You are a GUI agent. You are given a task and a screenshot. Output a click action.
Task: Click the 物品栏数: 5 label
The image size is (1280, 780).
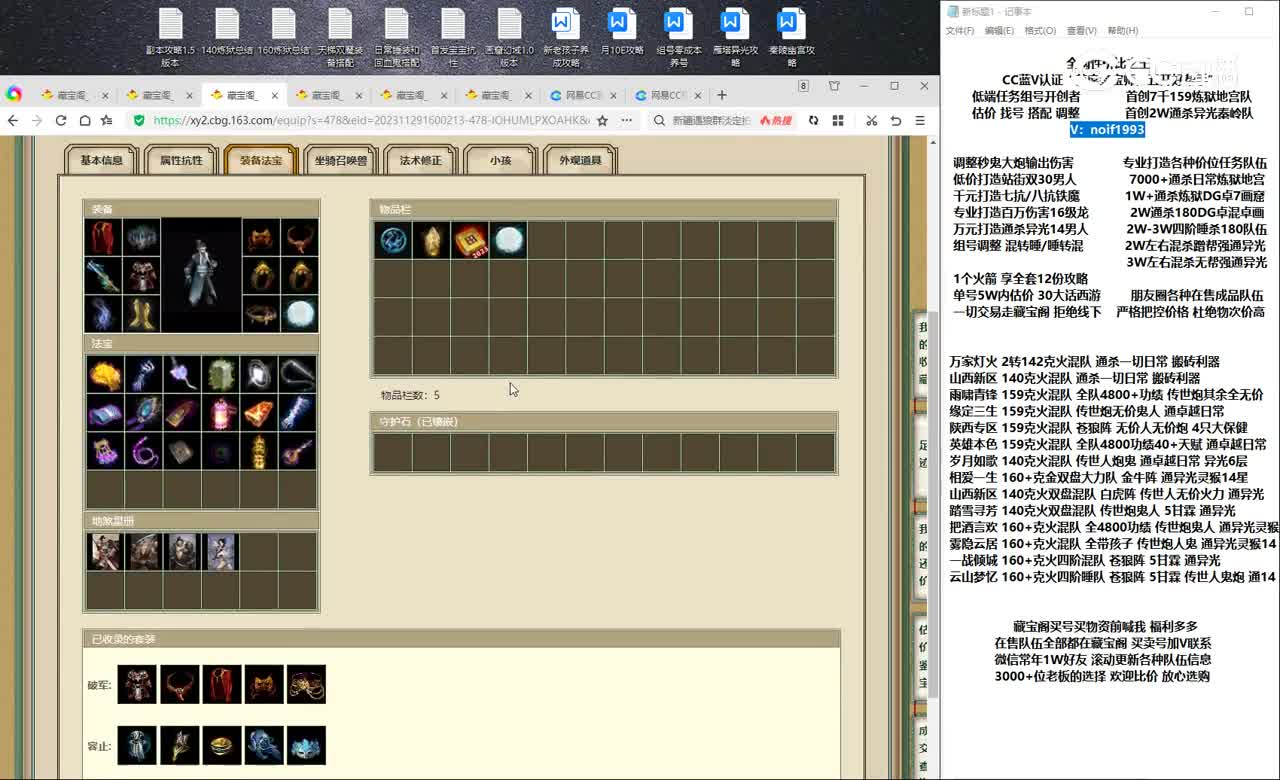coord(410,396)
